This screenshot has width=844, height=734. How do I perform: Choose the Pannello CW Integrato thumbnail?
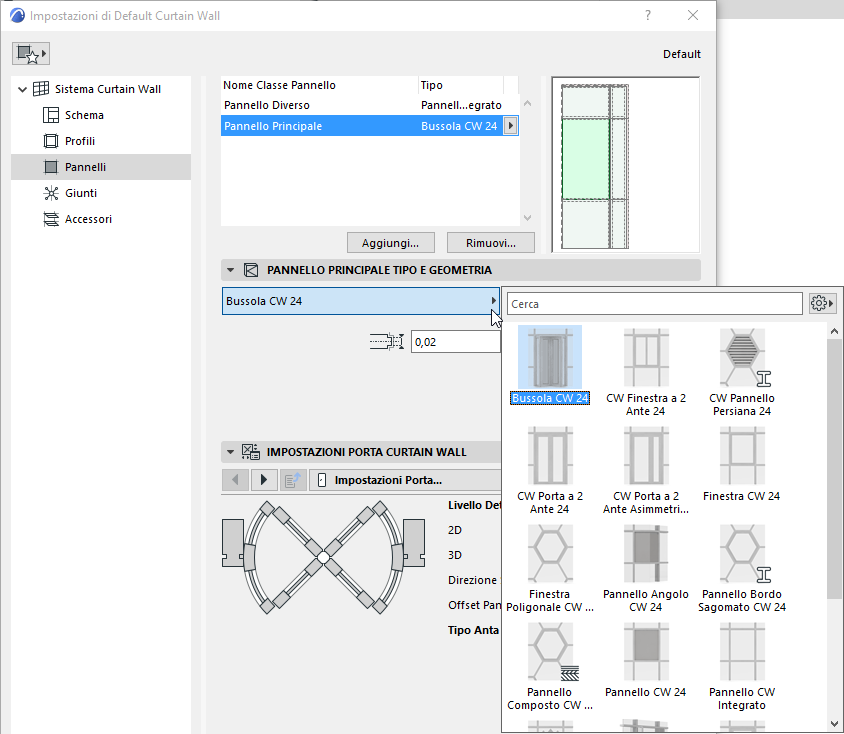742,666
